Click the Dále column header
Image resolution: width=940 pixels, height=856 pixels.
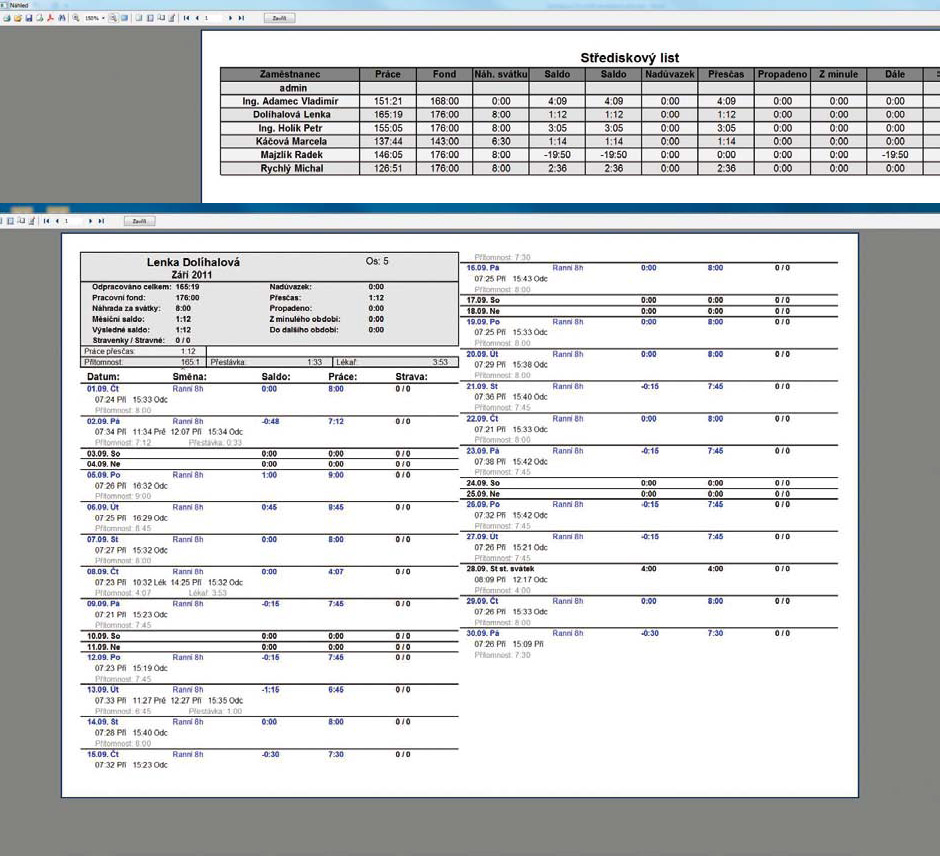pyautogui.click(x=895, y=74)
